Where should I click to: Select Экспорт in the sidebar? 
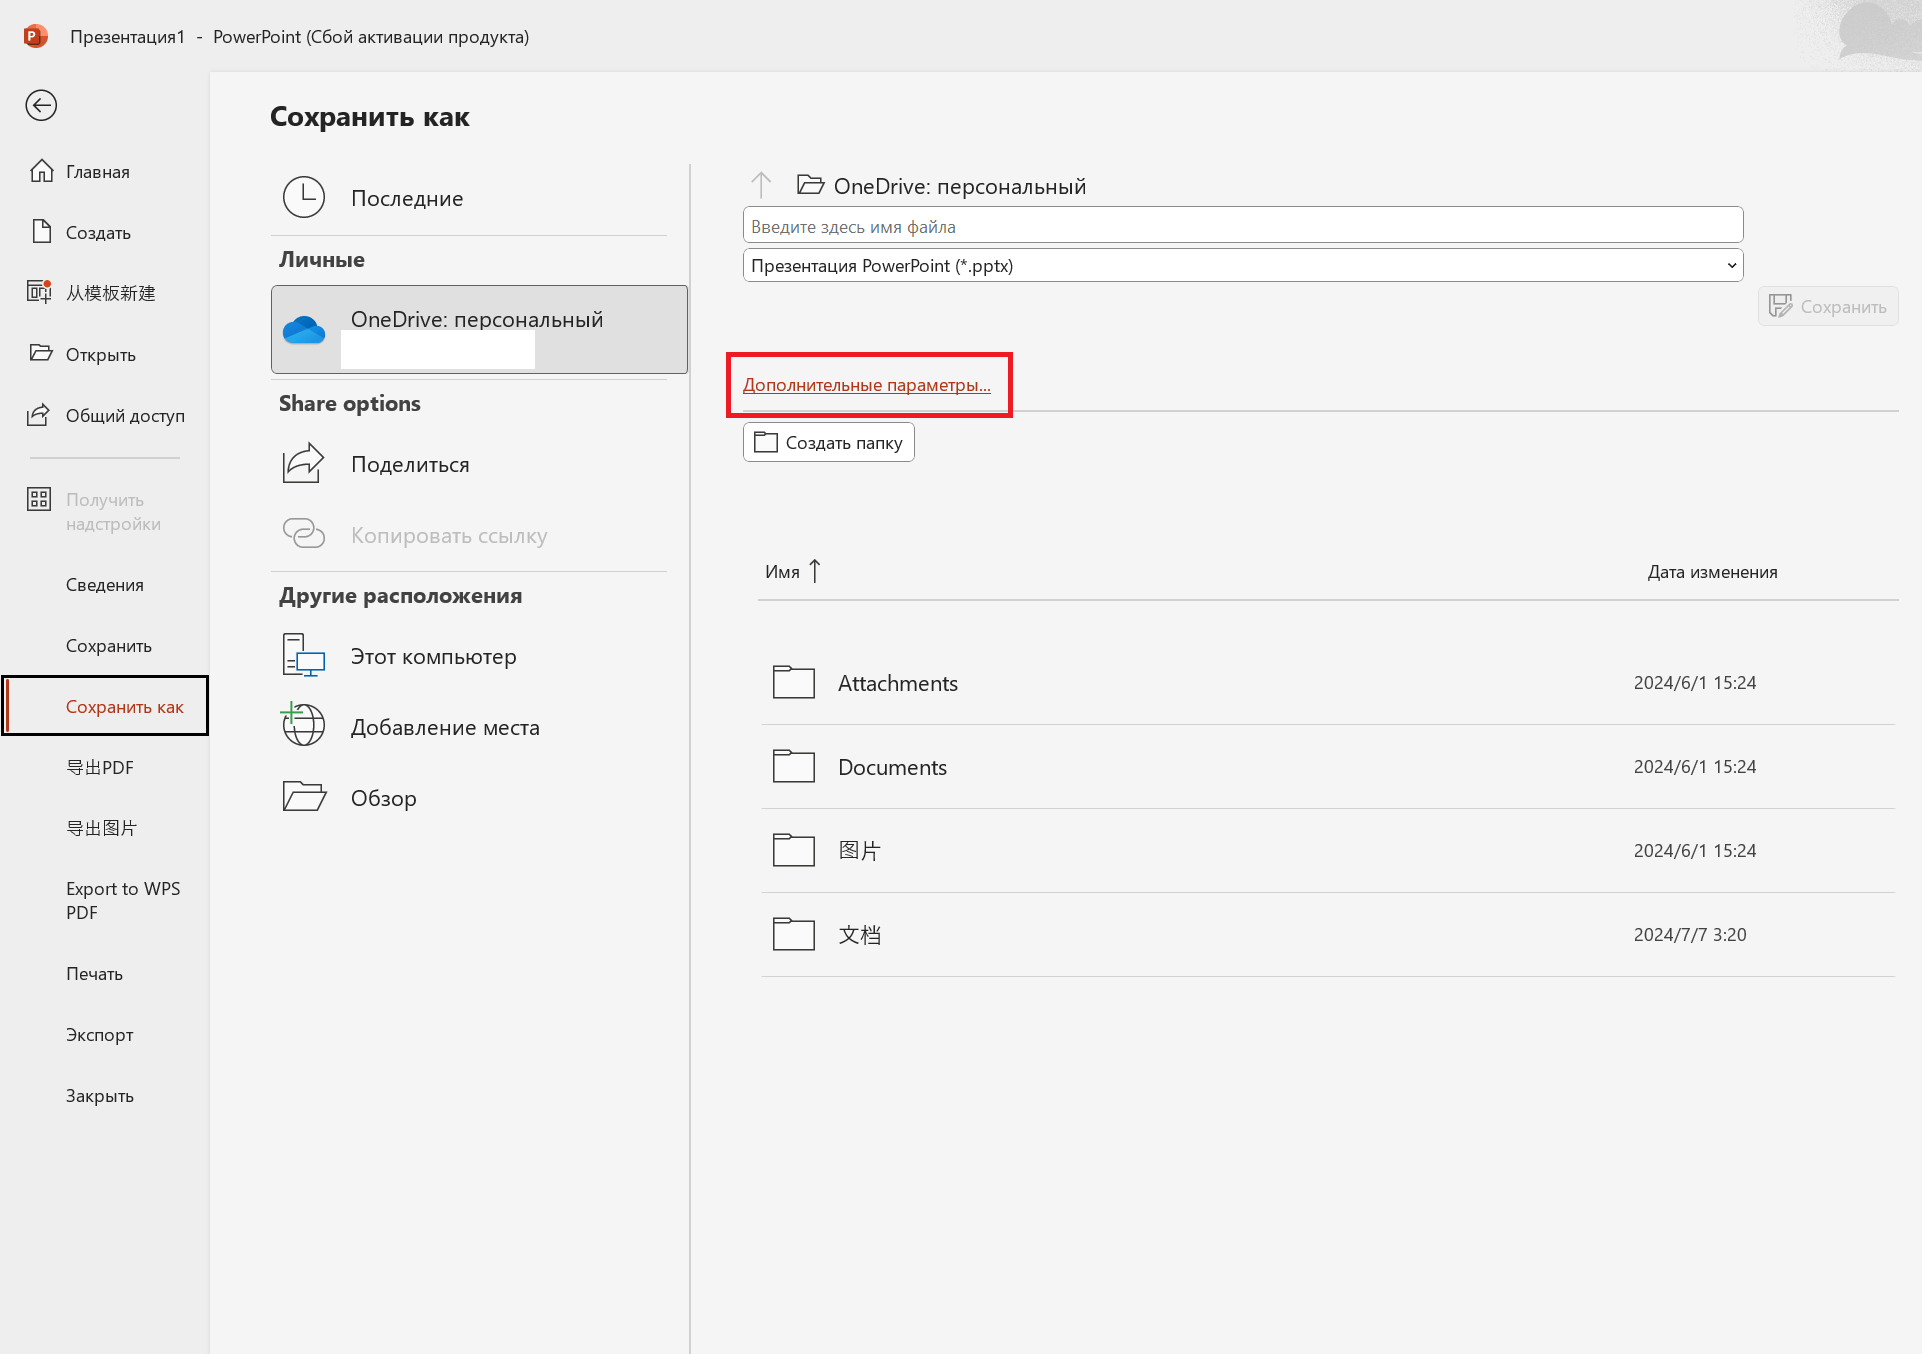(x=99, y=1034)
